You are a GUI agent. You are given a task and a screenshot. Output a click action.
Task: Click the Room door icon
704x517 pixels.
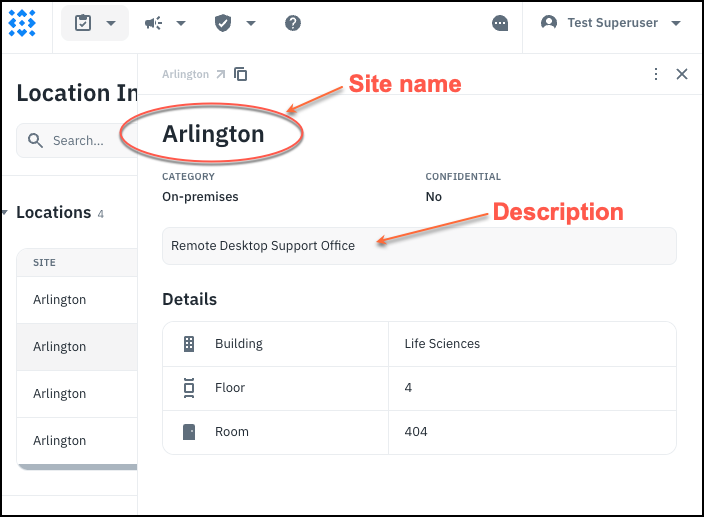coord(189,432)
